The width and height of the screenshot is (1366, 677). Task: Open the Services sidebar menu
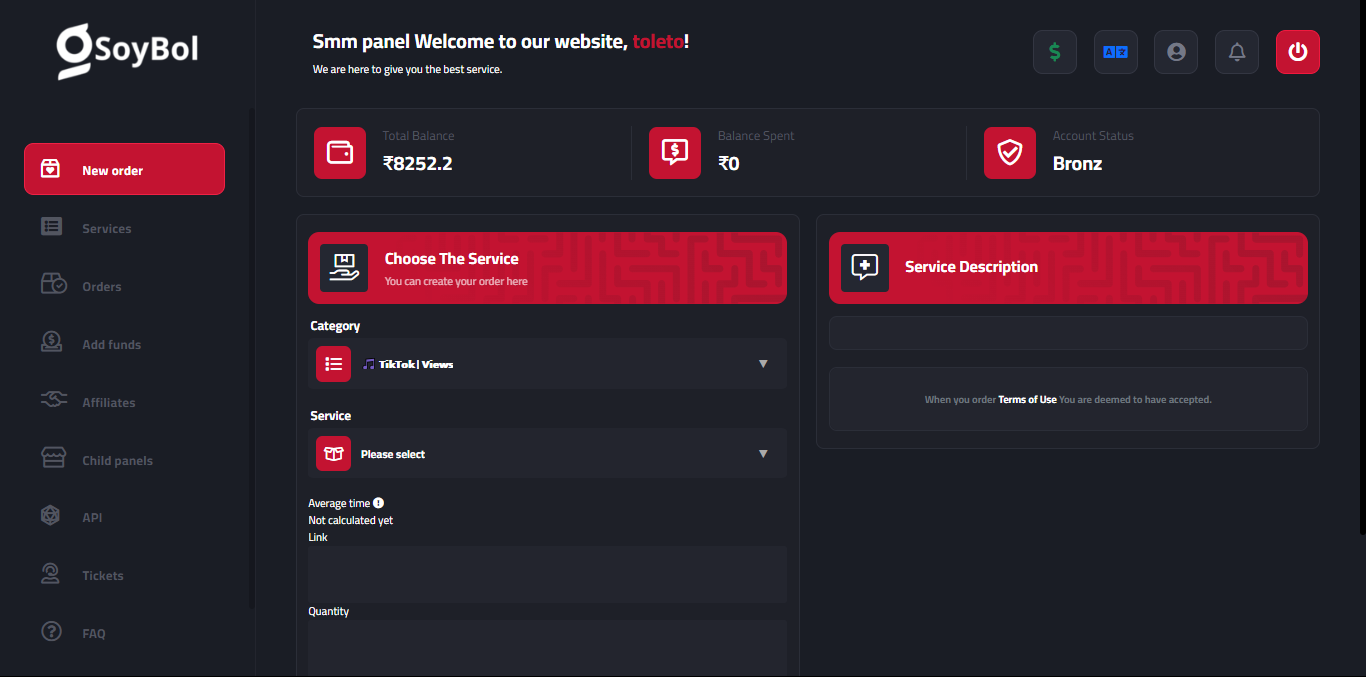[x=106, y=228]
